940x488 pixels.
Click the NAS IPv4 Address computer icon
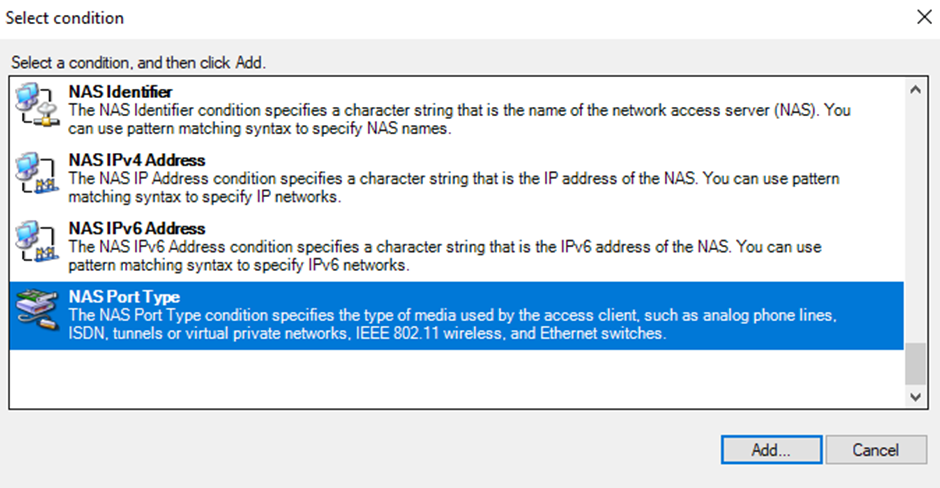tap(37, 174)
